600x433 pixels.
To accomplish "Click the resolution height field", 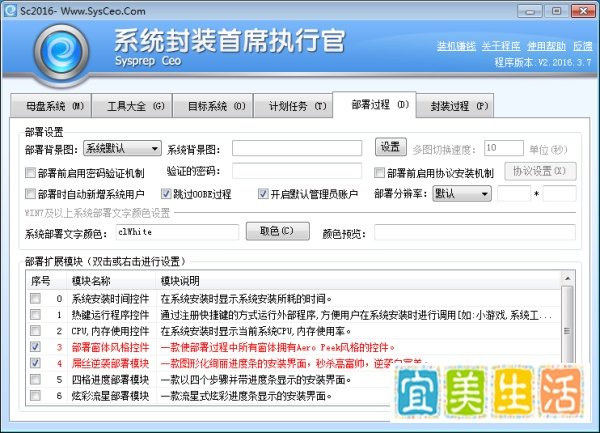I will point(559,194).
